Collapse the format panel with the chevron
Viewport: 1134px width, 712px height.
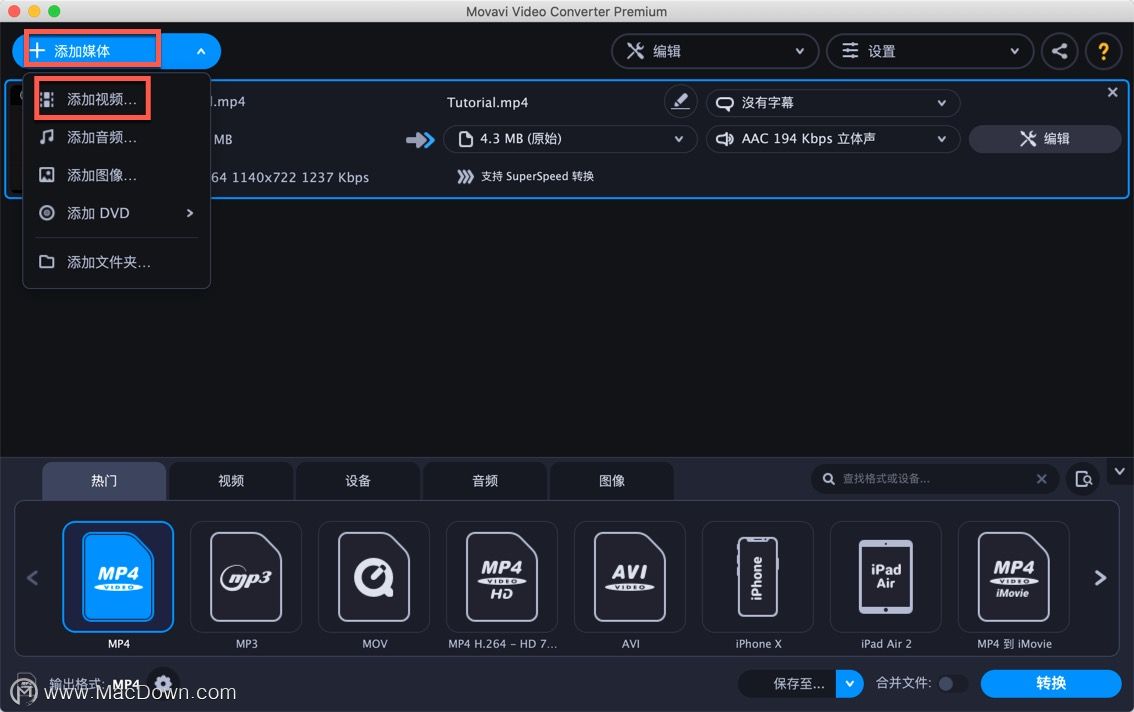1120,471
